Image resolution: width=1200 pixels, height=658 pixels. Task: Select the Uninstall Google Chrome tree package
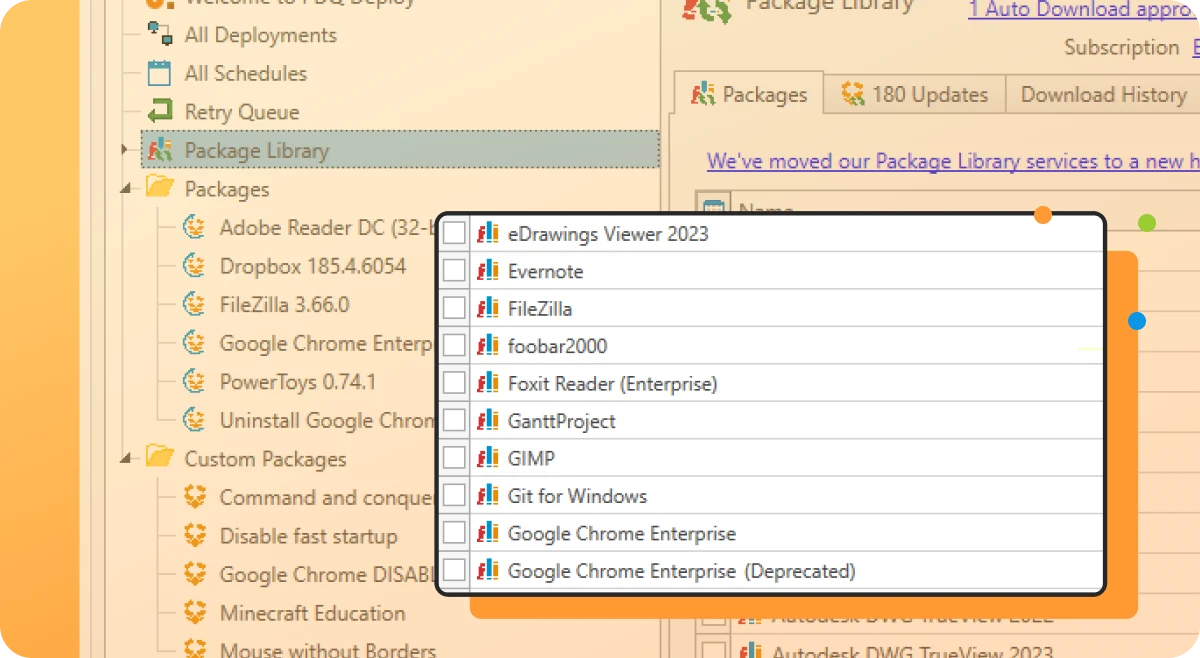click(326, 420)
